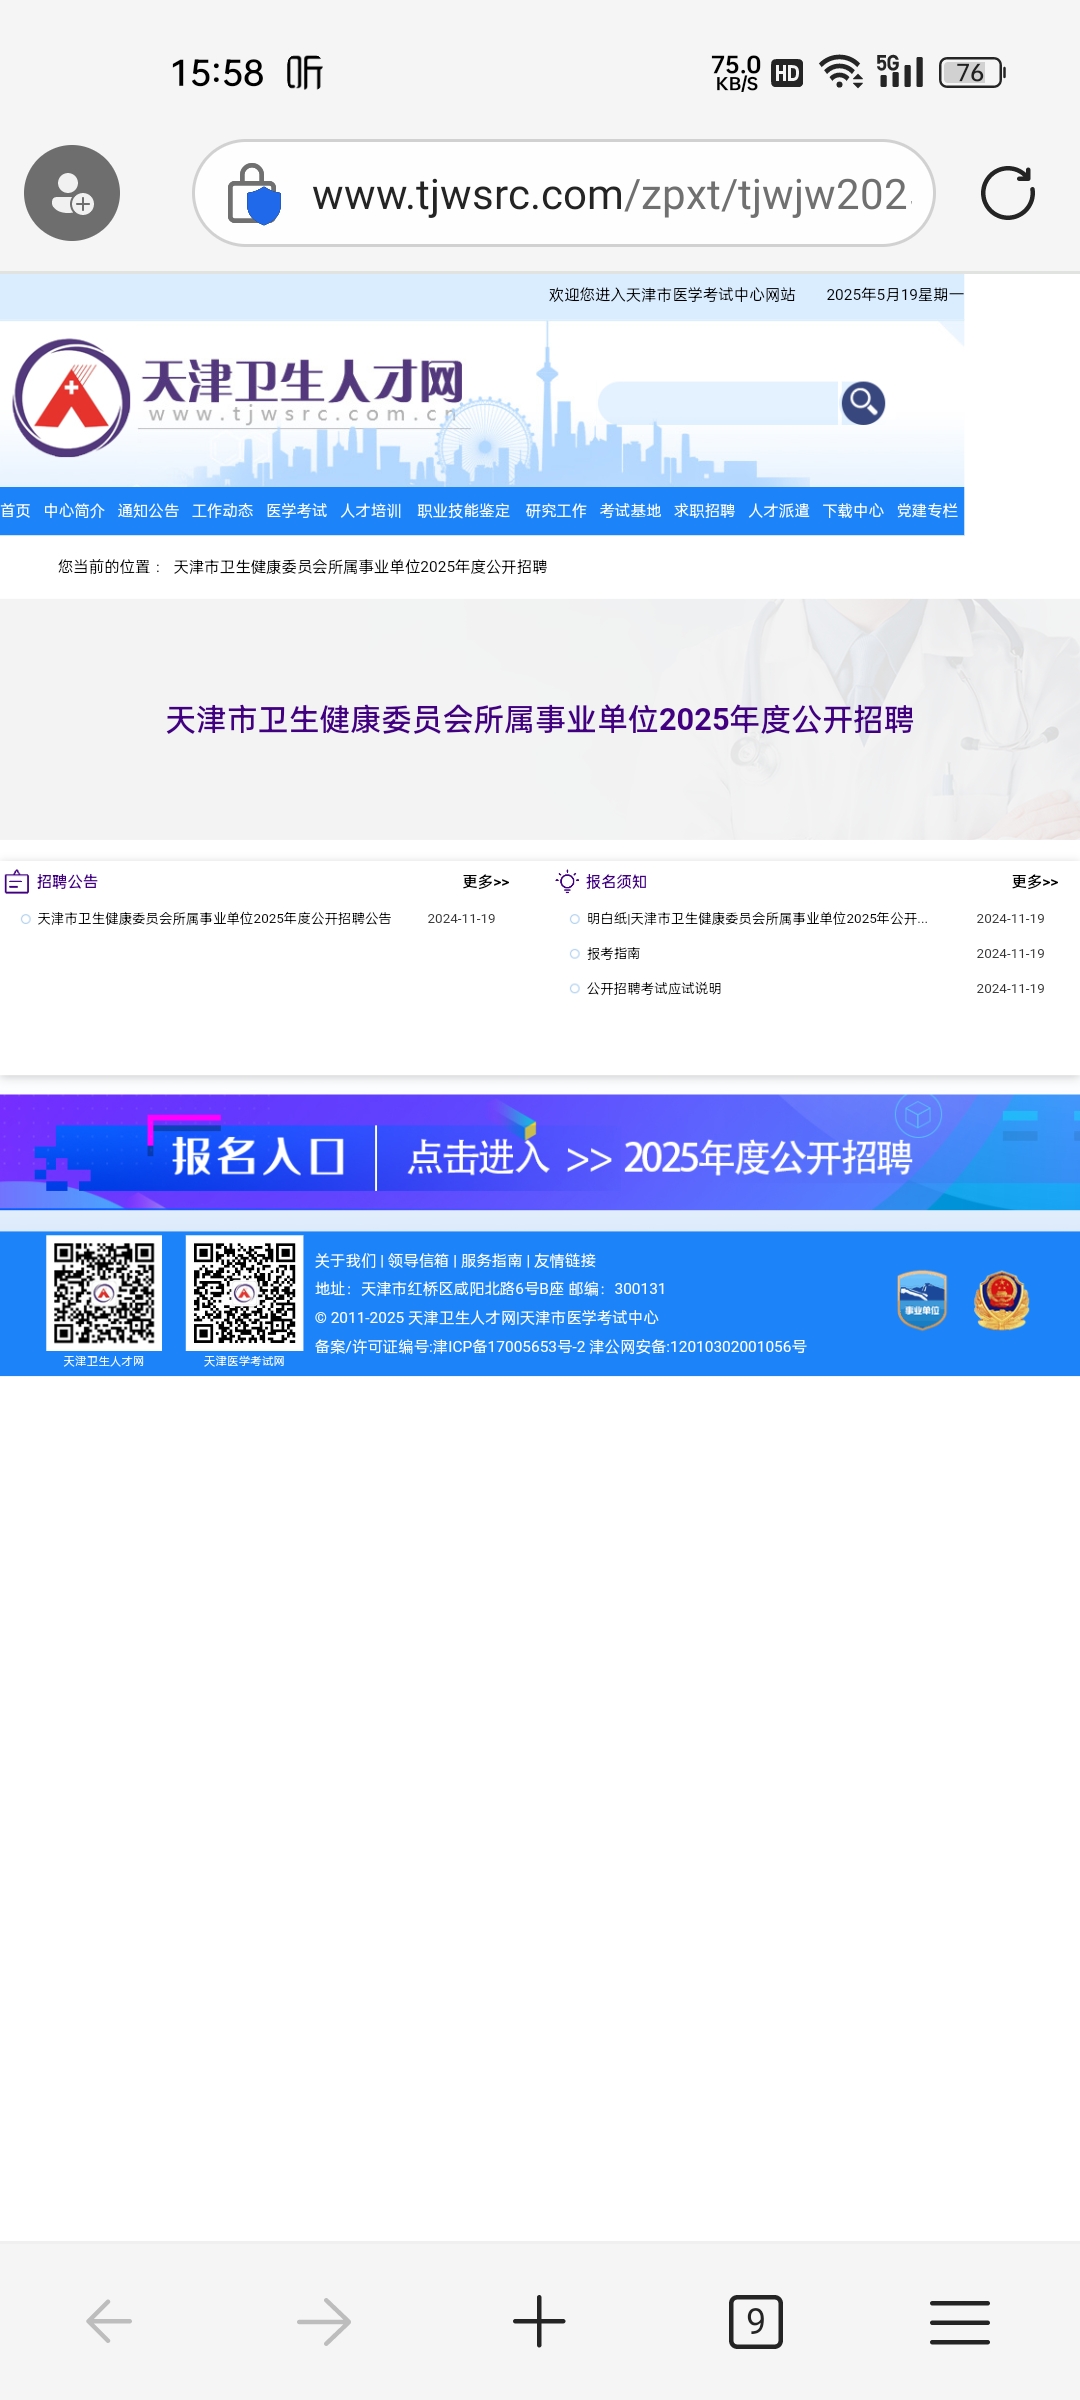Select the 医学考试 navigation menu item

point(296,511)
